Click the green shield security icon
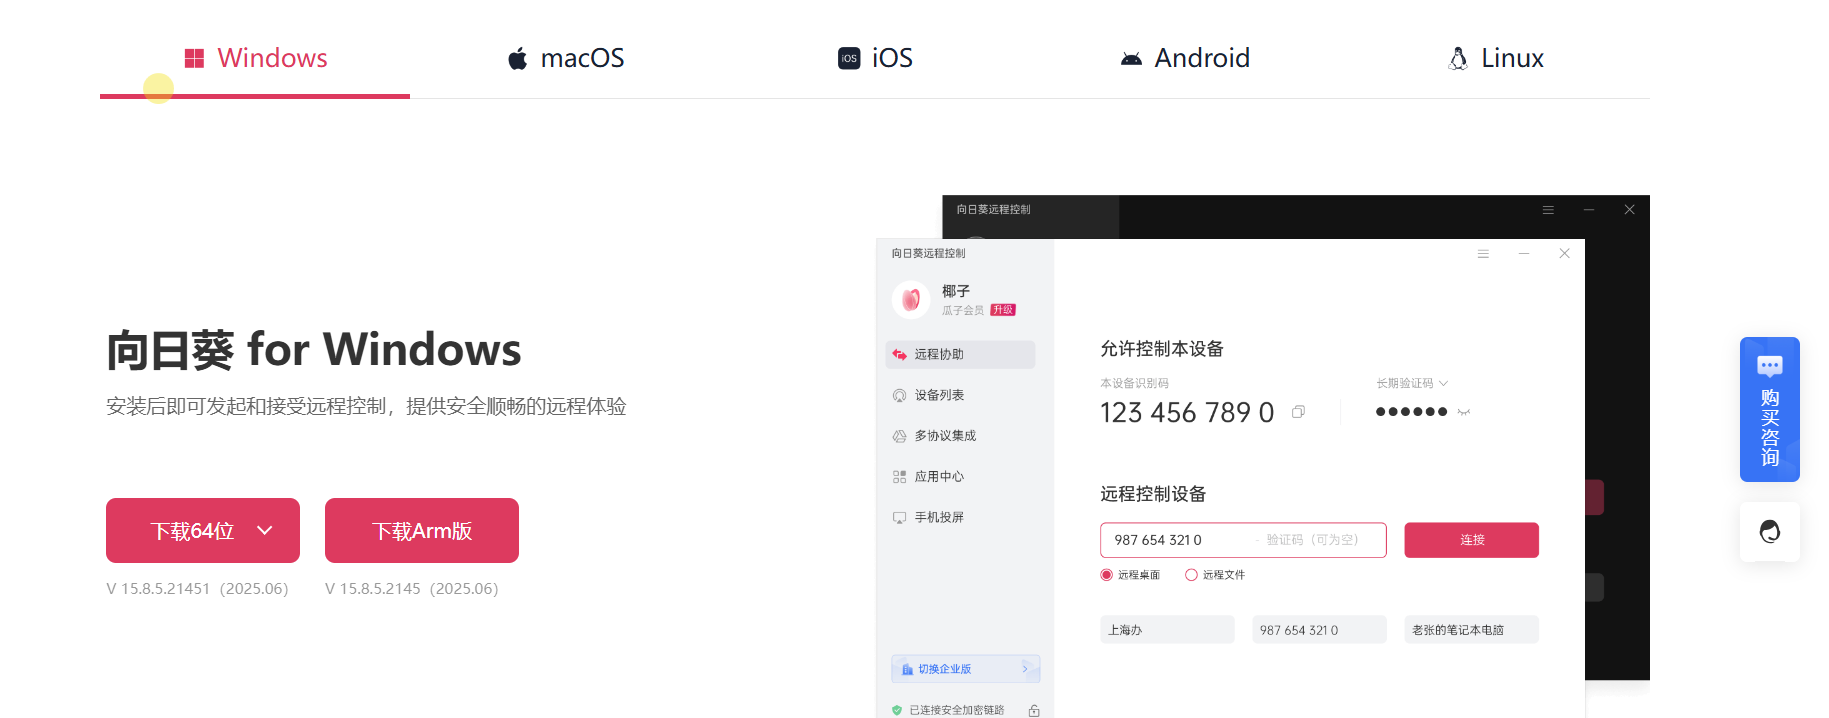 897,710
